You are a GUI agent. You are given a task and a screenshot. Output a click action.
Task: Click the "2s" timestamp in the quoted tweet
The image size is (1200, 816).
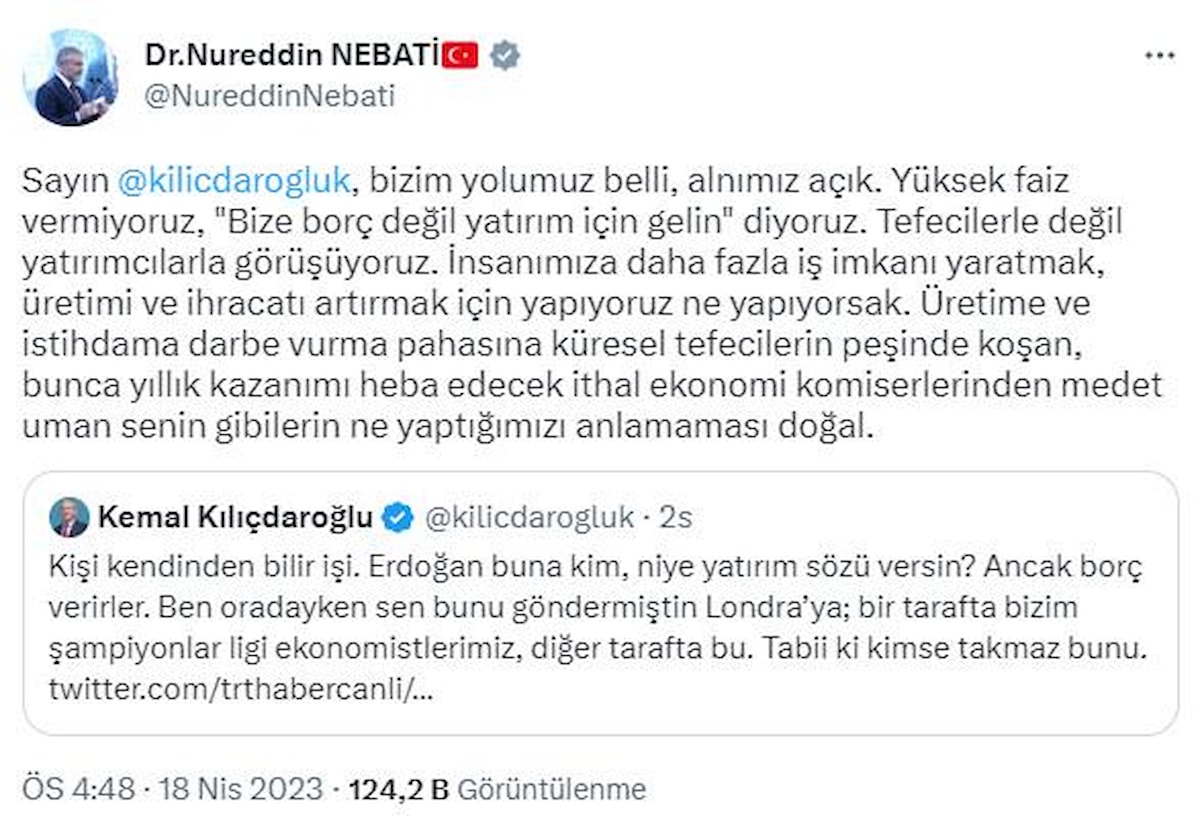677,517
